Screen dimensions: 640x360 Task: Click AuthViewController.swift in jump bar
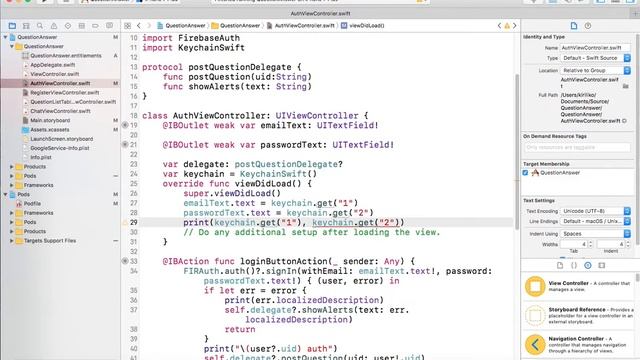click(x=301, y=26)
